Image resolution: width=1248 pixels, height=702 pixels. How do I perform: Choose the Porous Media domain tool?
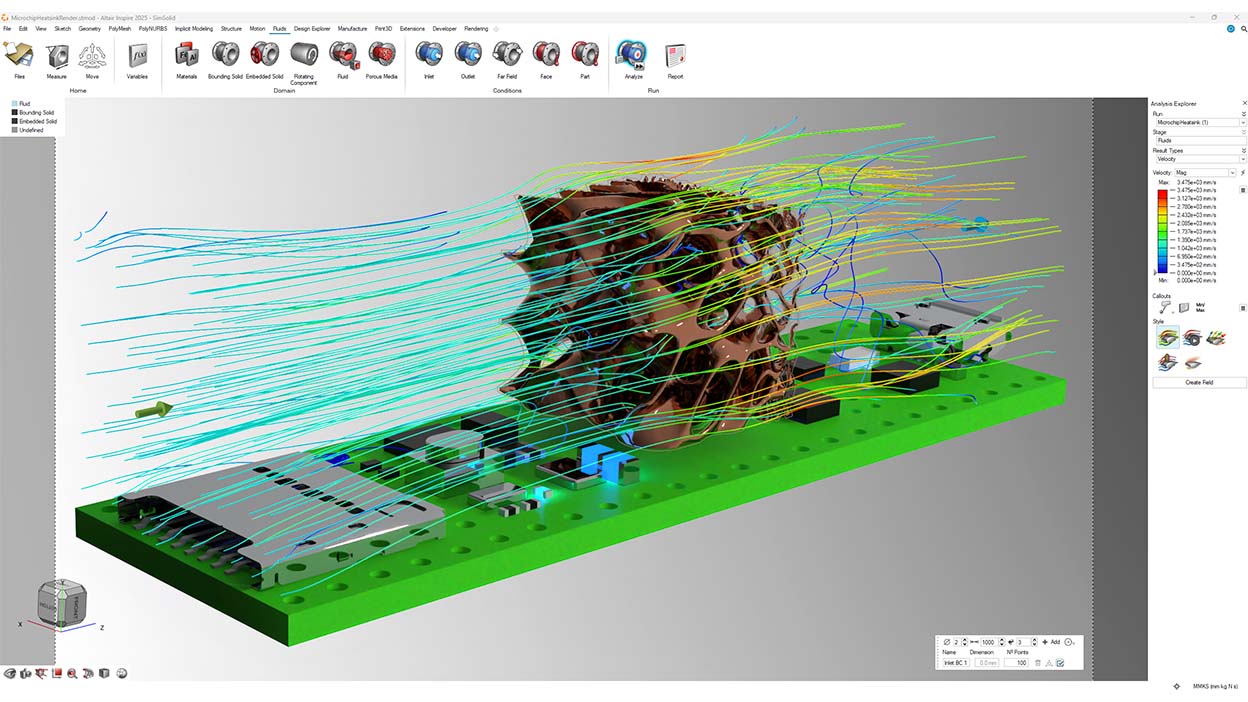(381, 55)
